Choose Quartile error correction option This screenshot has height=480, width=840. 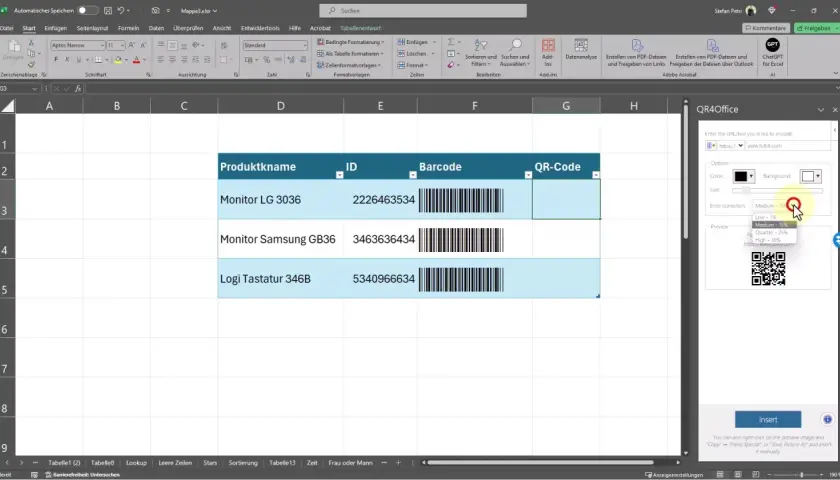click(x=774, y=232)
